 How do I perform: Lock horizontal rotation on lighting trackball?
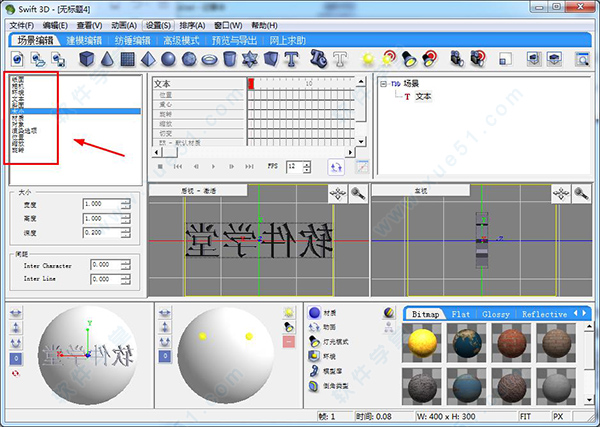pyautogui.click(x=165, y=313)
